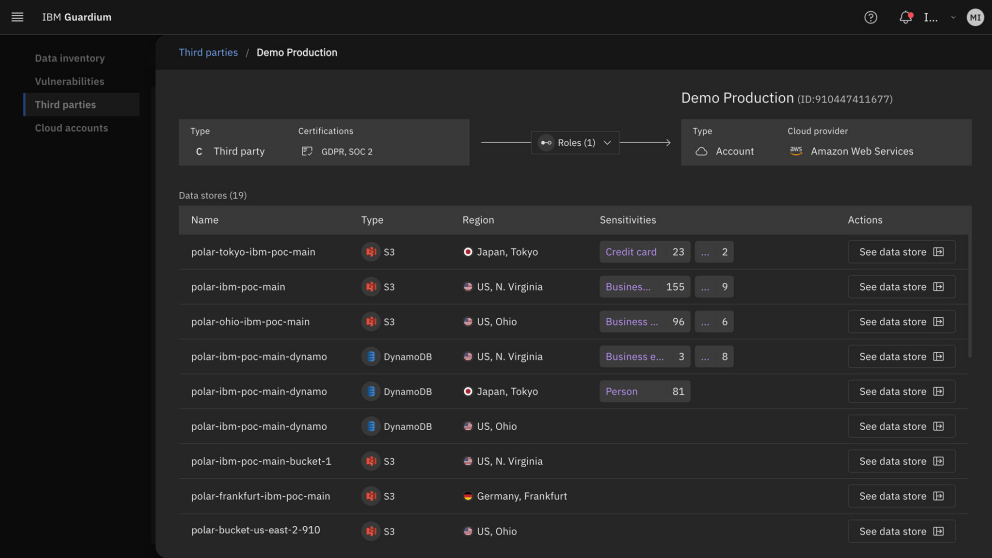Click the Business ... 96 sensitivity tag
Image resolution: width=992 pixels, height=558 pixels.
[645, 321]
